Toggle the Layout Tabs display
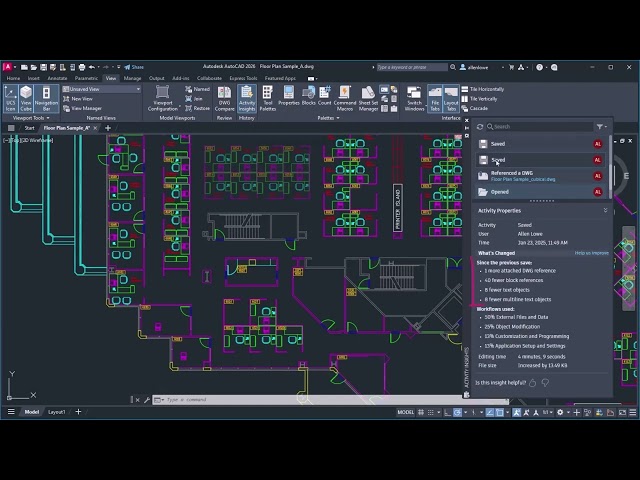Viewport: 640px width, 480px height. tap(451, 98)
